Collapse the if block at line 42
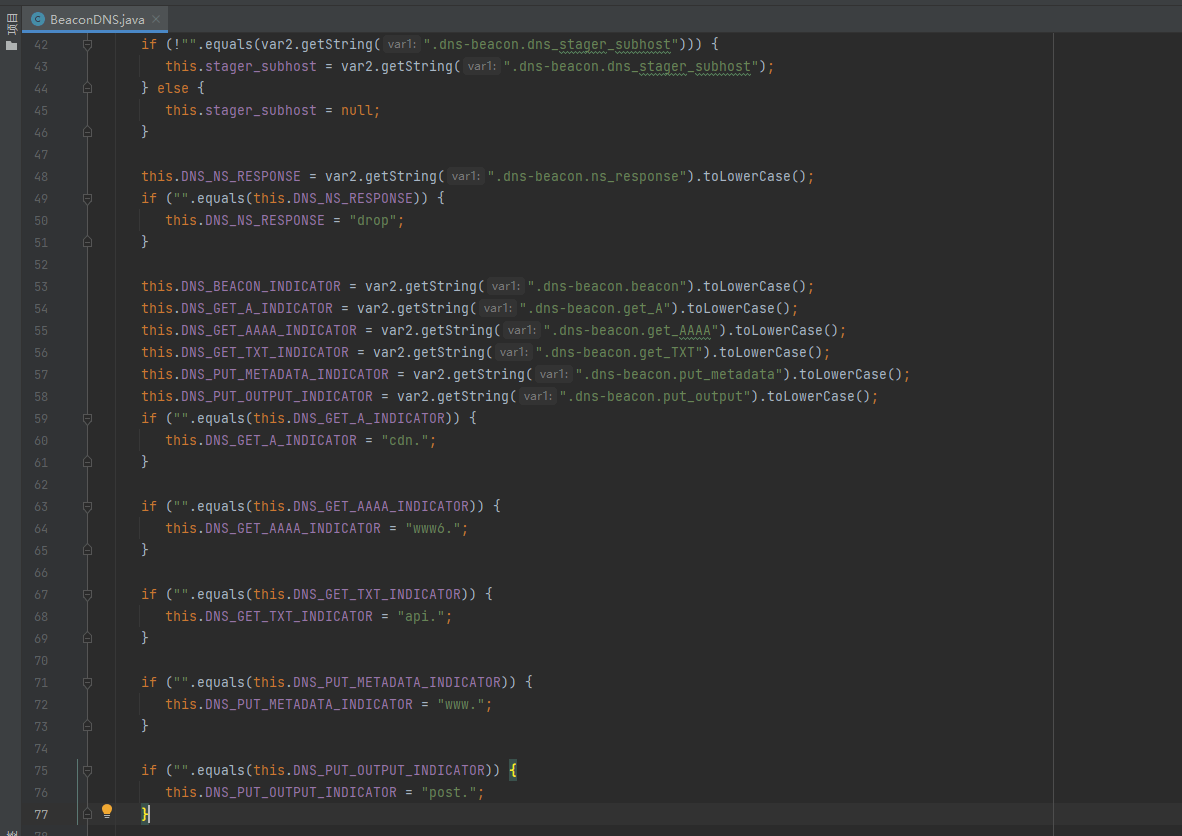The image size is (1182, 836). pyautogui.click(x=87, y=45)
